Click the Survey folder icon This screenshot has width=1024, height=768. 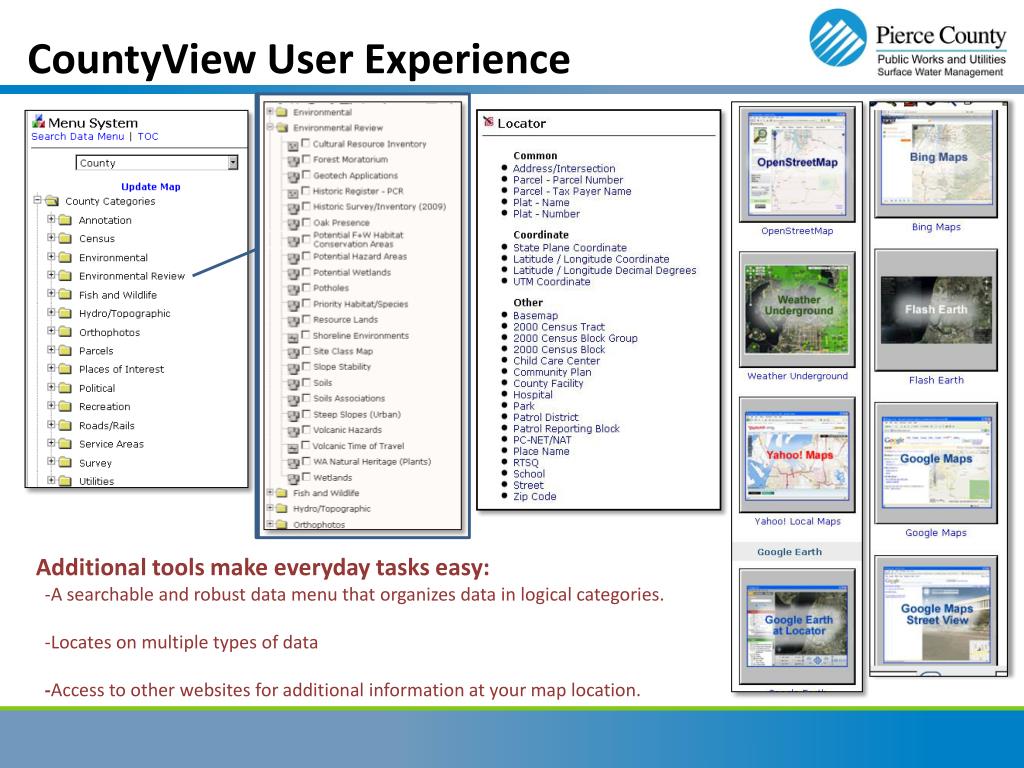[x=65, y=462]
